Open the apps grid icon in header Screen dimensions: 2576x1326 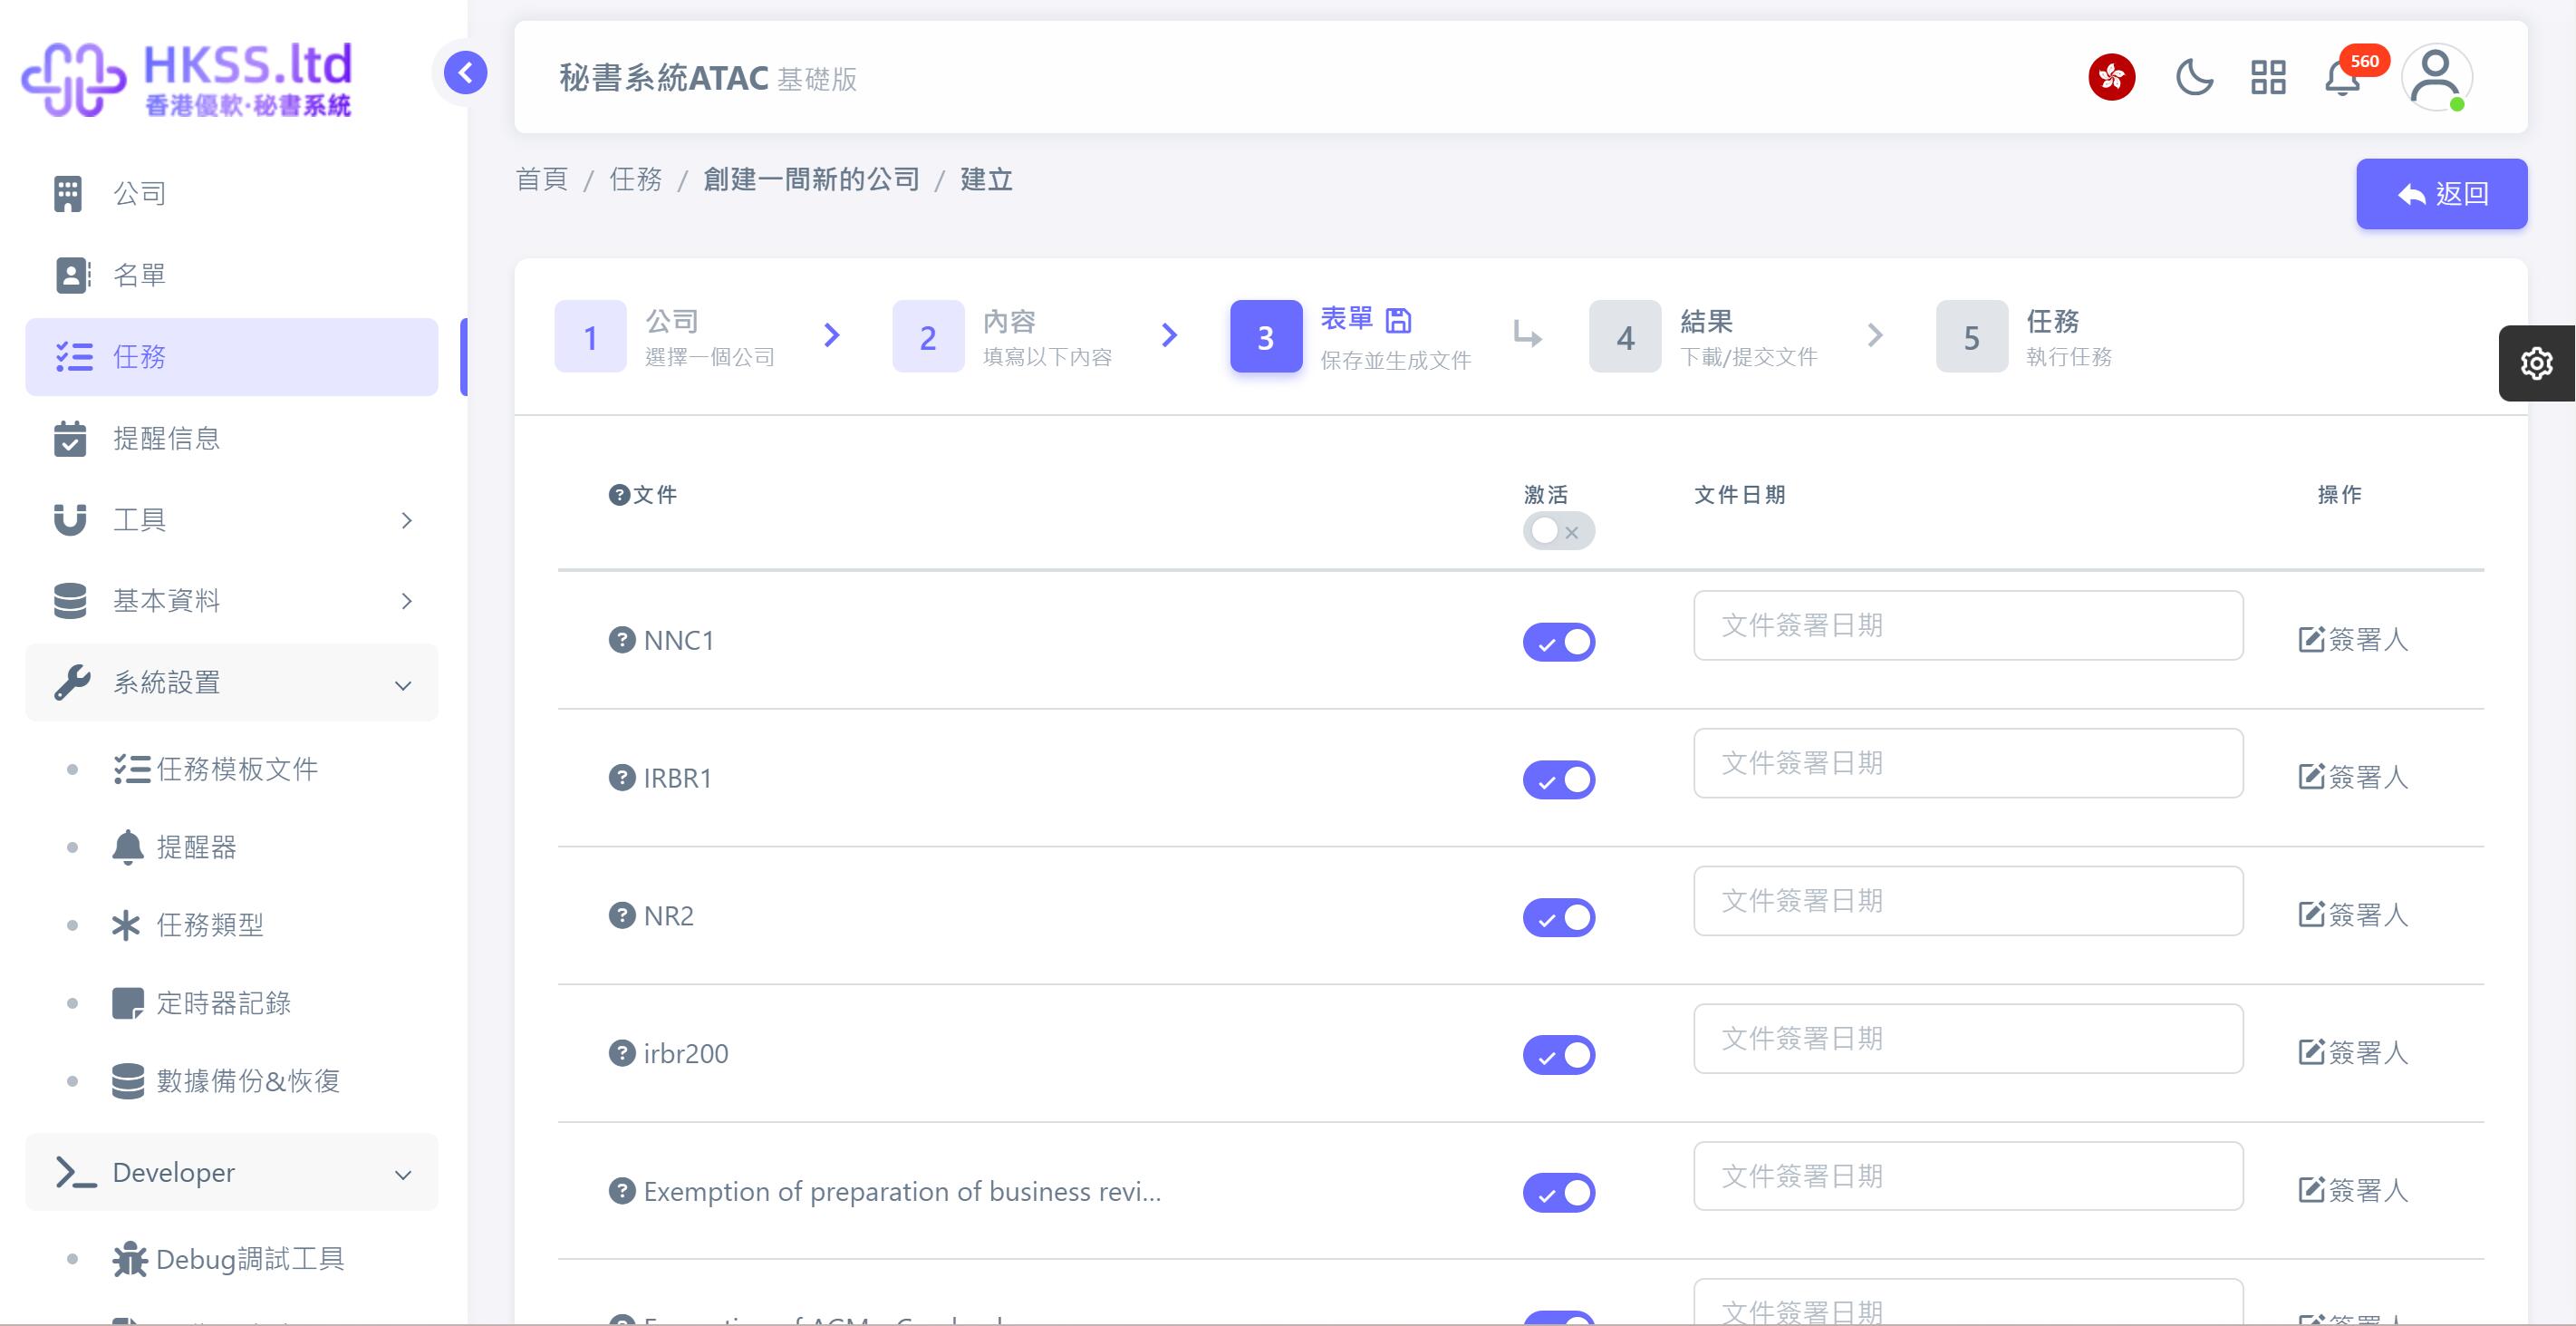[2268, 77]
